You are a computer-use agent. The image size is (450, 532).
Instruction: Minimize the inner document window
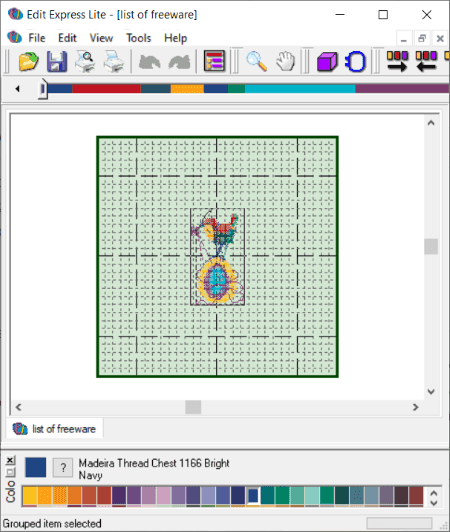pos(404,38)
